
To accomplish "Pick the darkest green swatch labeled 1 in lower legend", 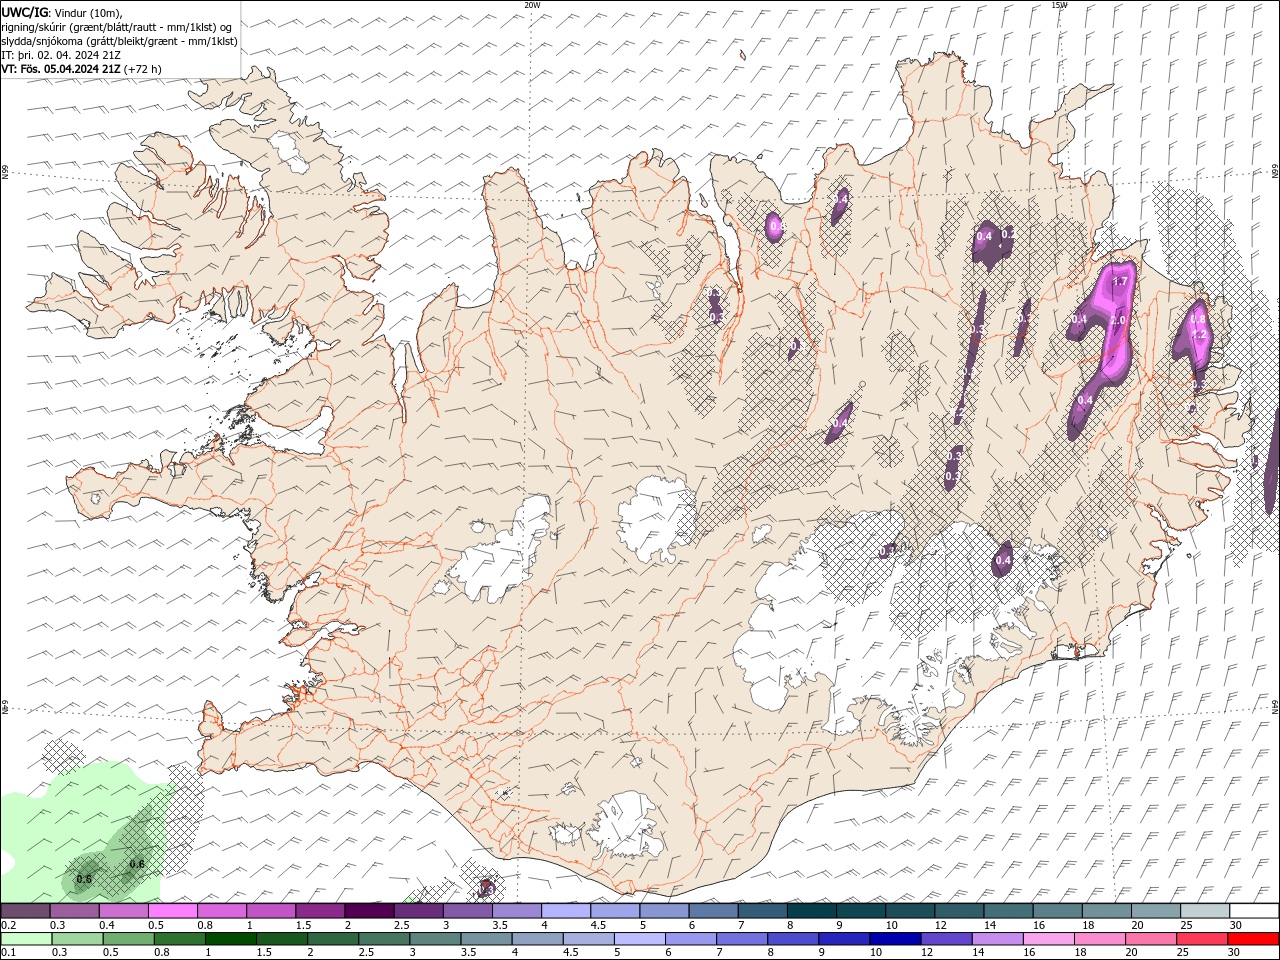I will [230, 939].
